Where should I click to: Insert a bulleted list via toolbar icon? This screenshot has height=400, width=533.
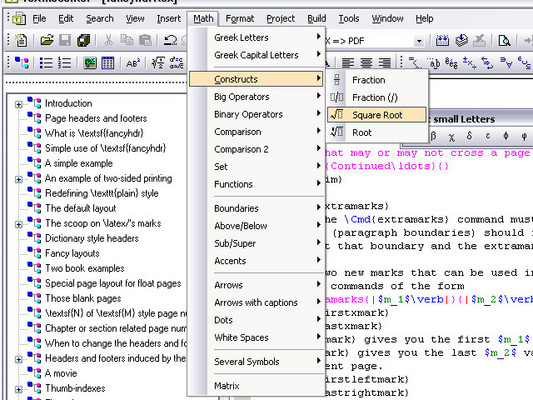tap(46, 63)
